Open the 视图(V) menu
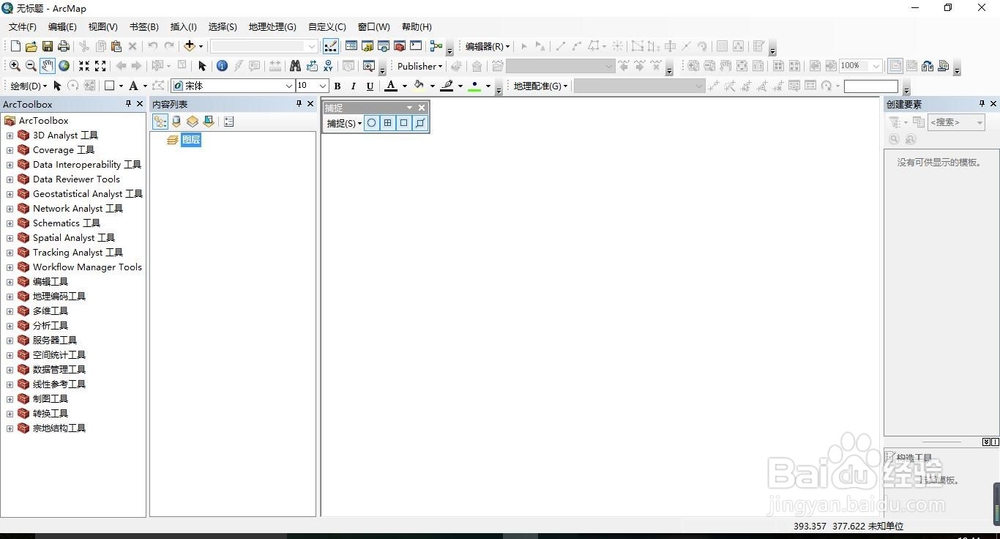This screenshot has width=1000, height=539. pos(103,27)
